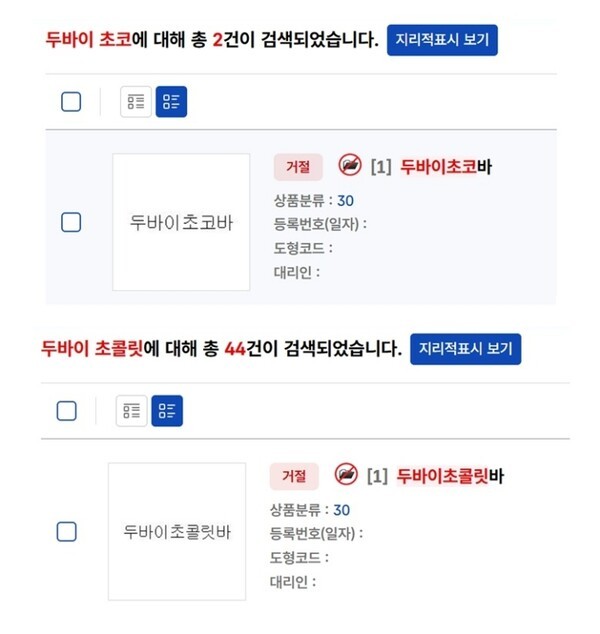Click 상품분류 30 link under 두바이초코바
Image resolution: width=600 pixels, height=634 pixels.
click(346, 200)
